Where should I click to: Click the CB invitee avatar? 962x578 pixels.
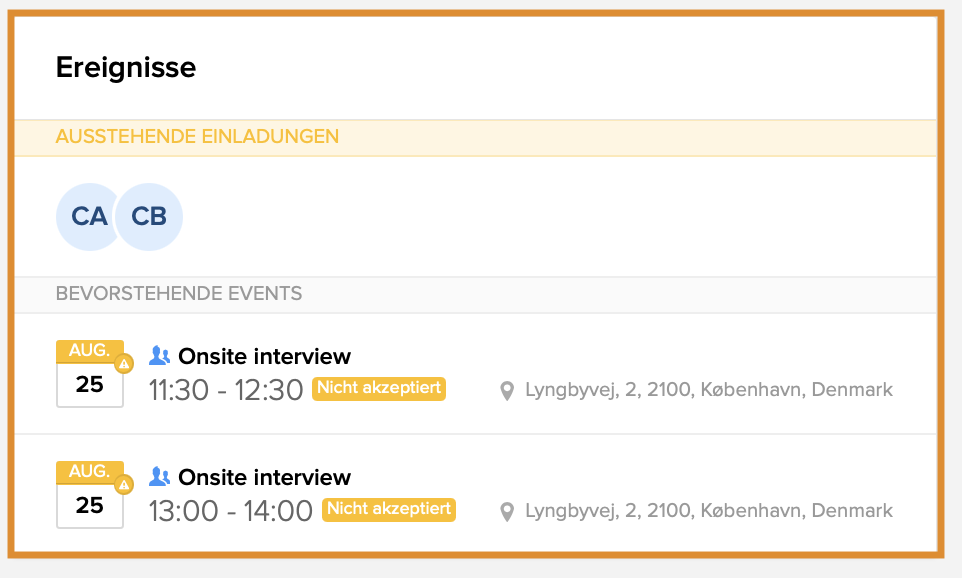point(150,216)
